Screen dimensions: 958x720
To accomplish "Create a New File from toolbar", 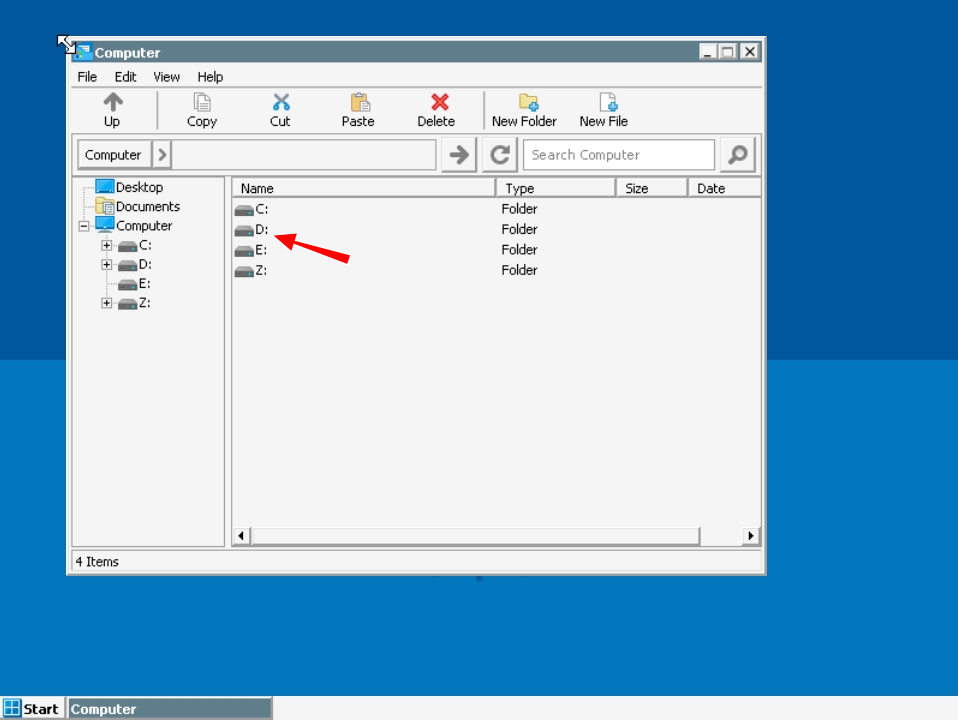I will click(x=604, y=110).
